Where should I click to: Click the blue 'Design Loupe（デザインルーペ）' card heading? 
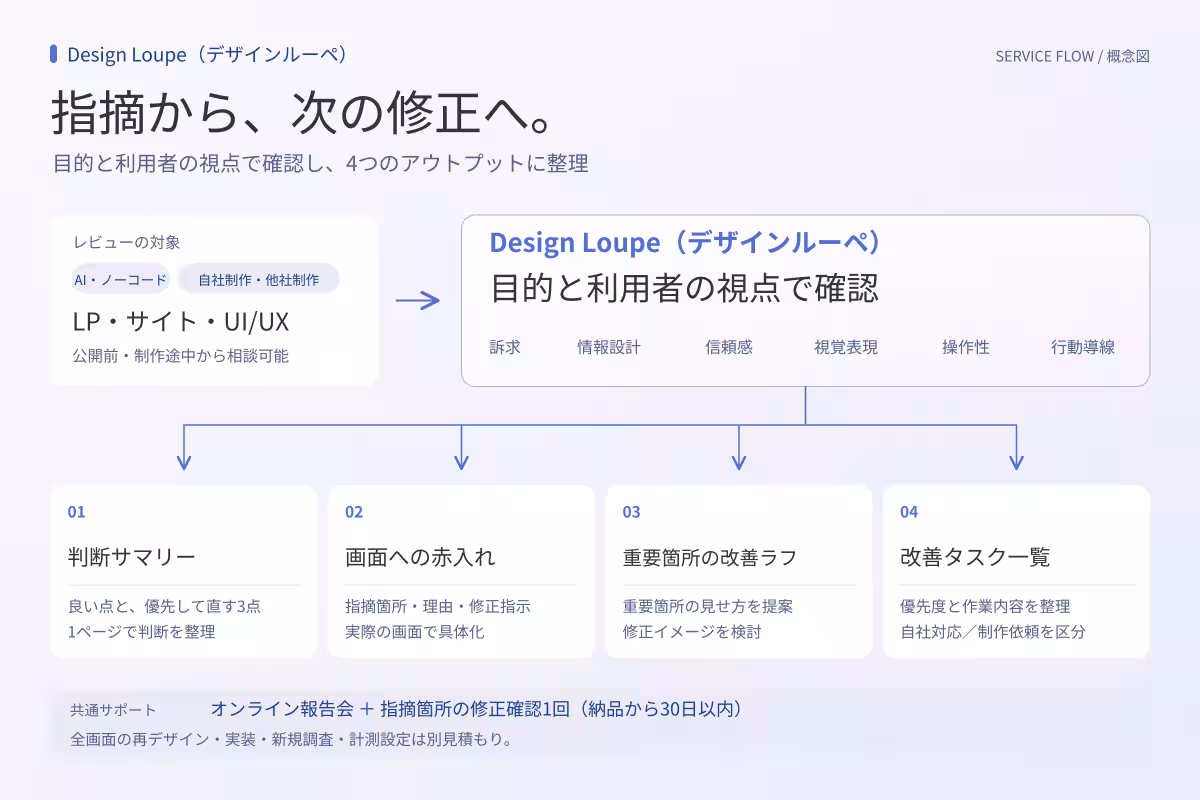pyautogui.click(x=687, y=243)
